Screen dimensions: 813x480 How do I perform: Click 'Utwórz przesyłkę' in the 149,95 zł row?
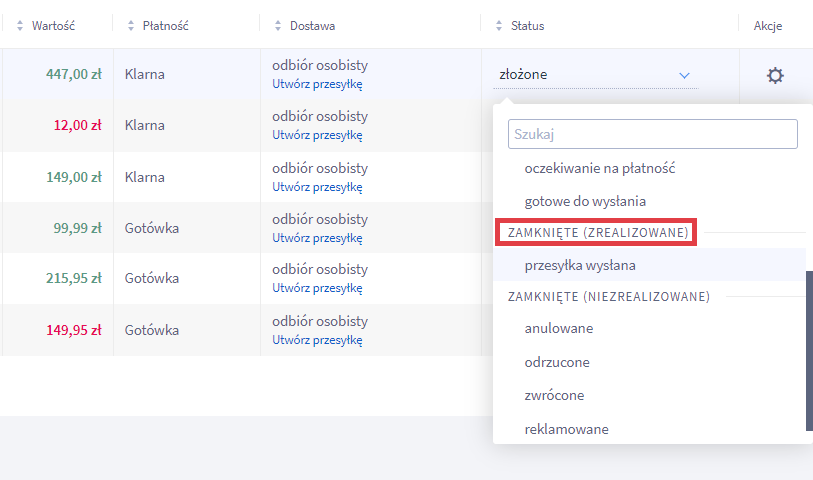(x=317, y=339)
